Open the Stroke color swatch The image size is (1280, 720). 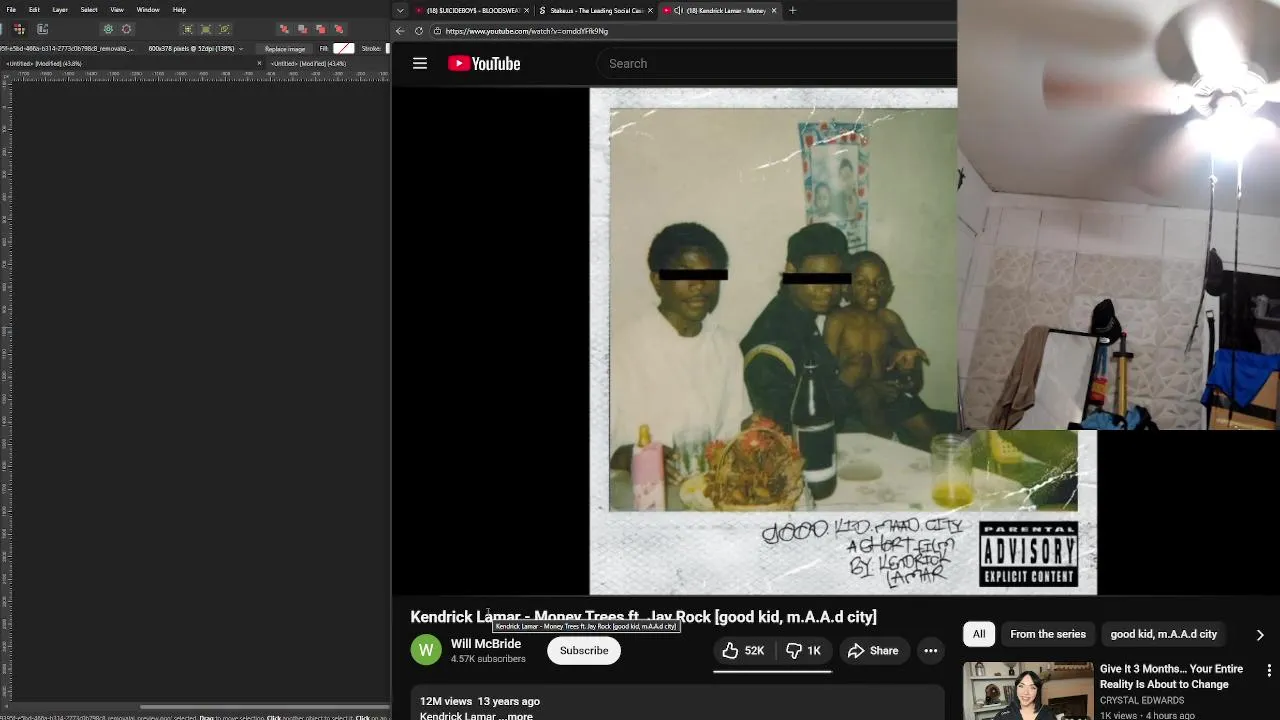click(387, 48)
